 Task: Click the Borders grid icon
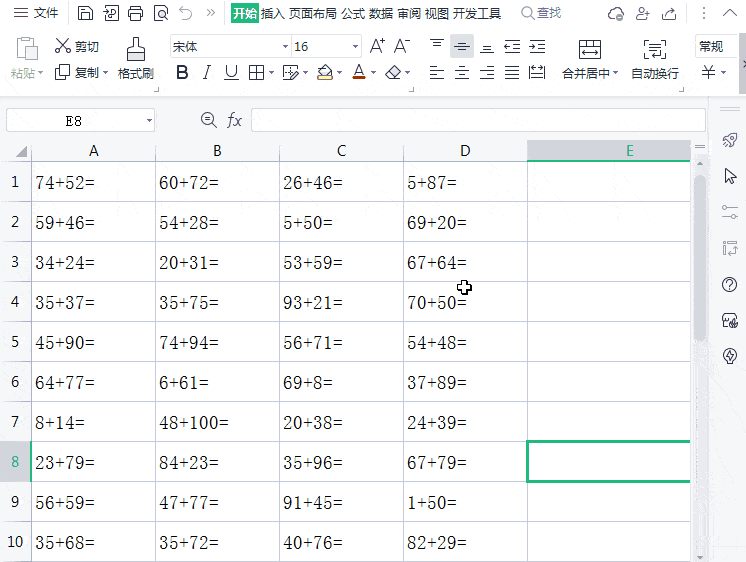pos(256,73)
